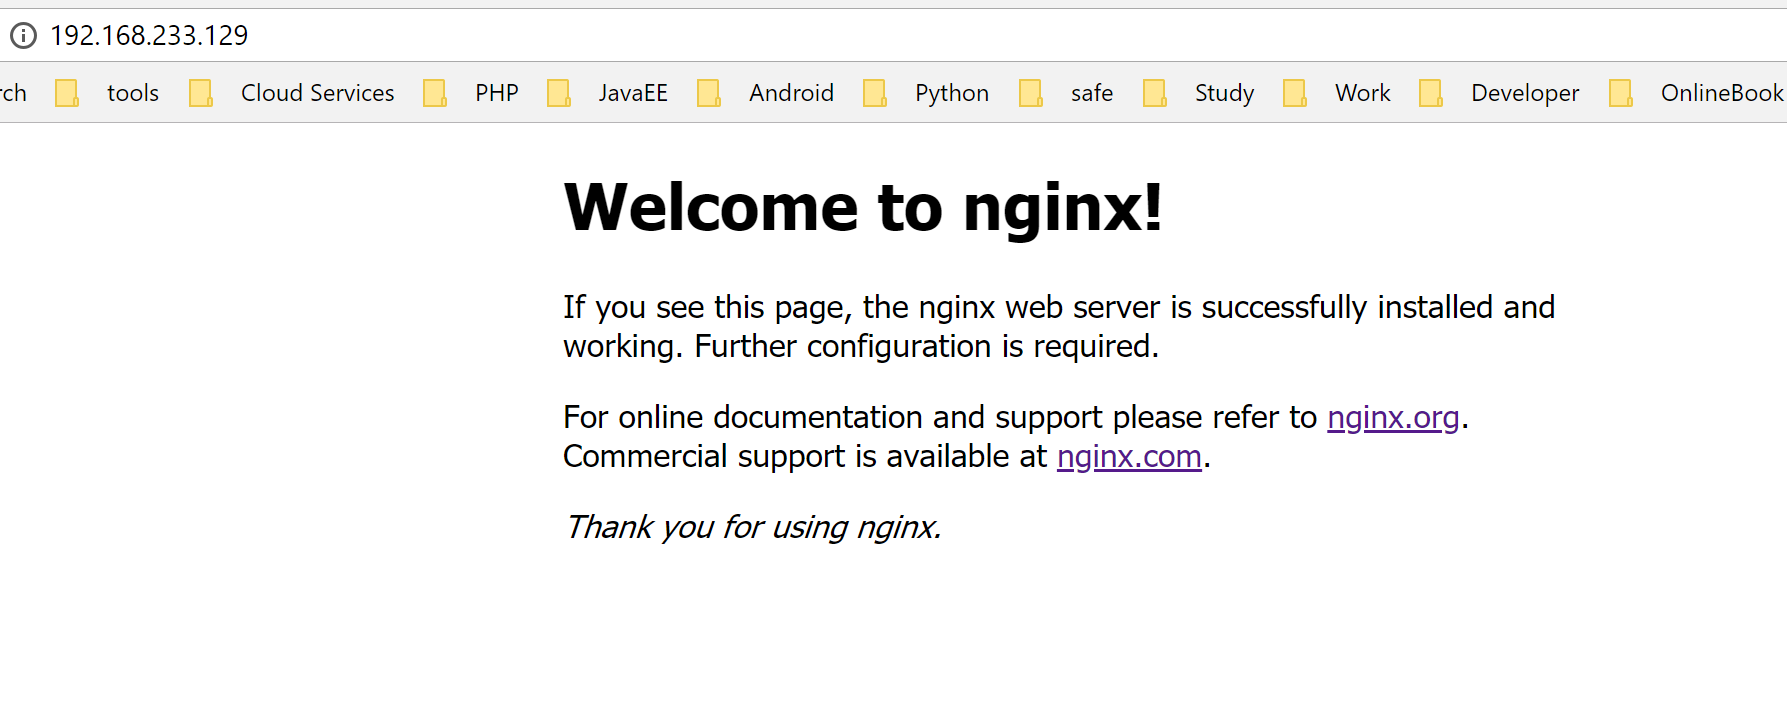Open the Android bookmark folder icon

[x=709, y=93]
